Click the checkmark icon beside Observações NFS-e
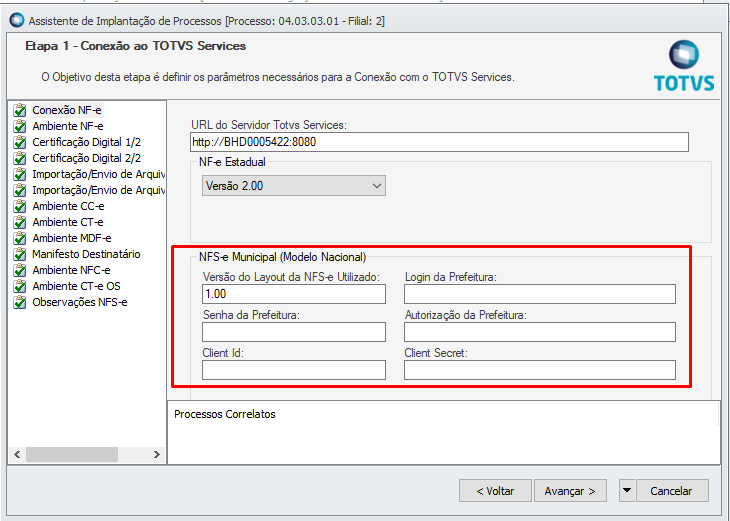 click(x=20, y=302)
